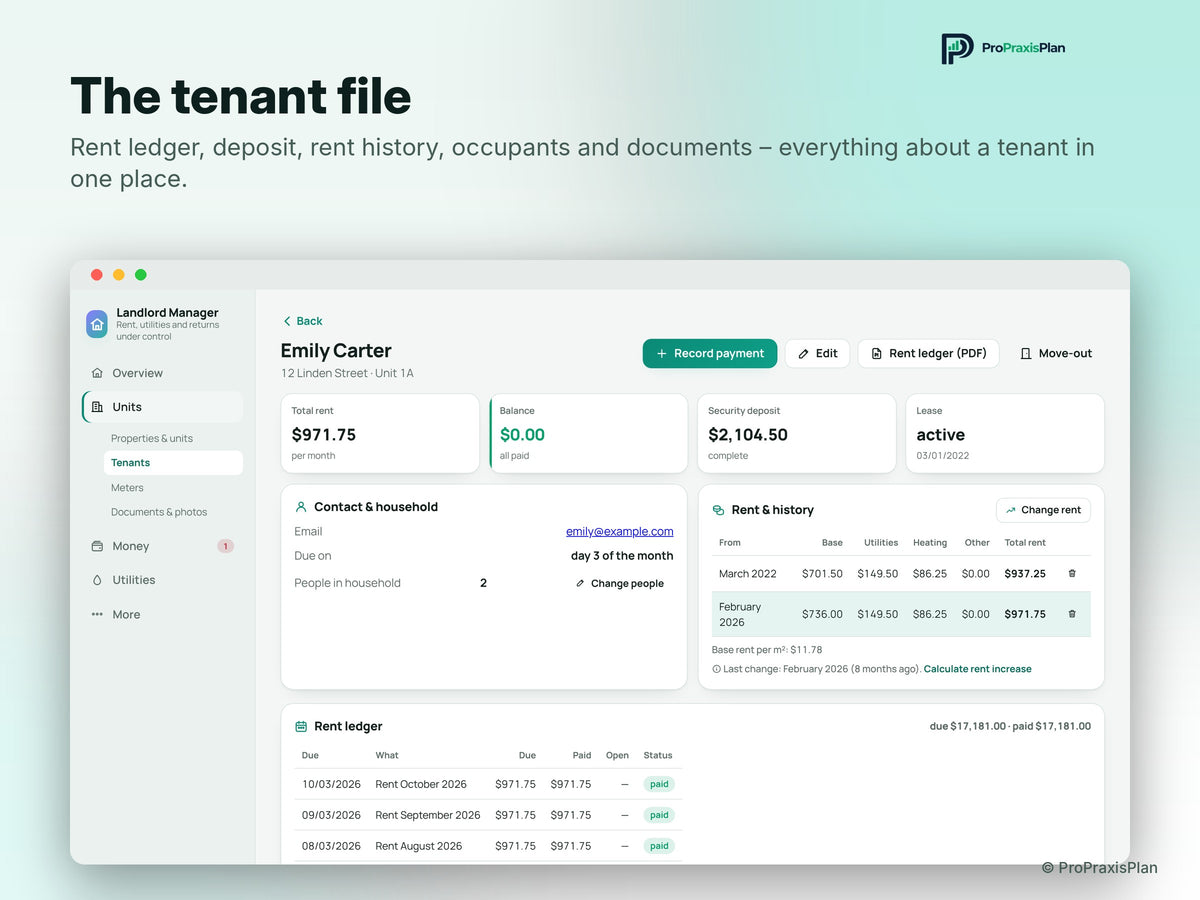
Task: Select the Tenants submenu item
Action: pos(173,463)
